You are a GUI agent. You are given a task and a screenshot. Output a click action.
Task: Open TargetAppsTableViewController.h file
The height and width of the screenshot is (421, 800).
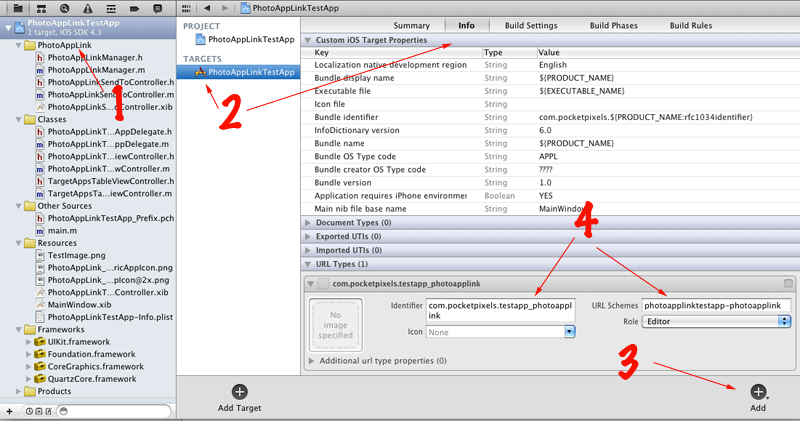click(x=105, y=181)
